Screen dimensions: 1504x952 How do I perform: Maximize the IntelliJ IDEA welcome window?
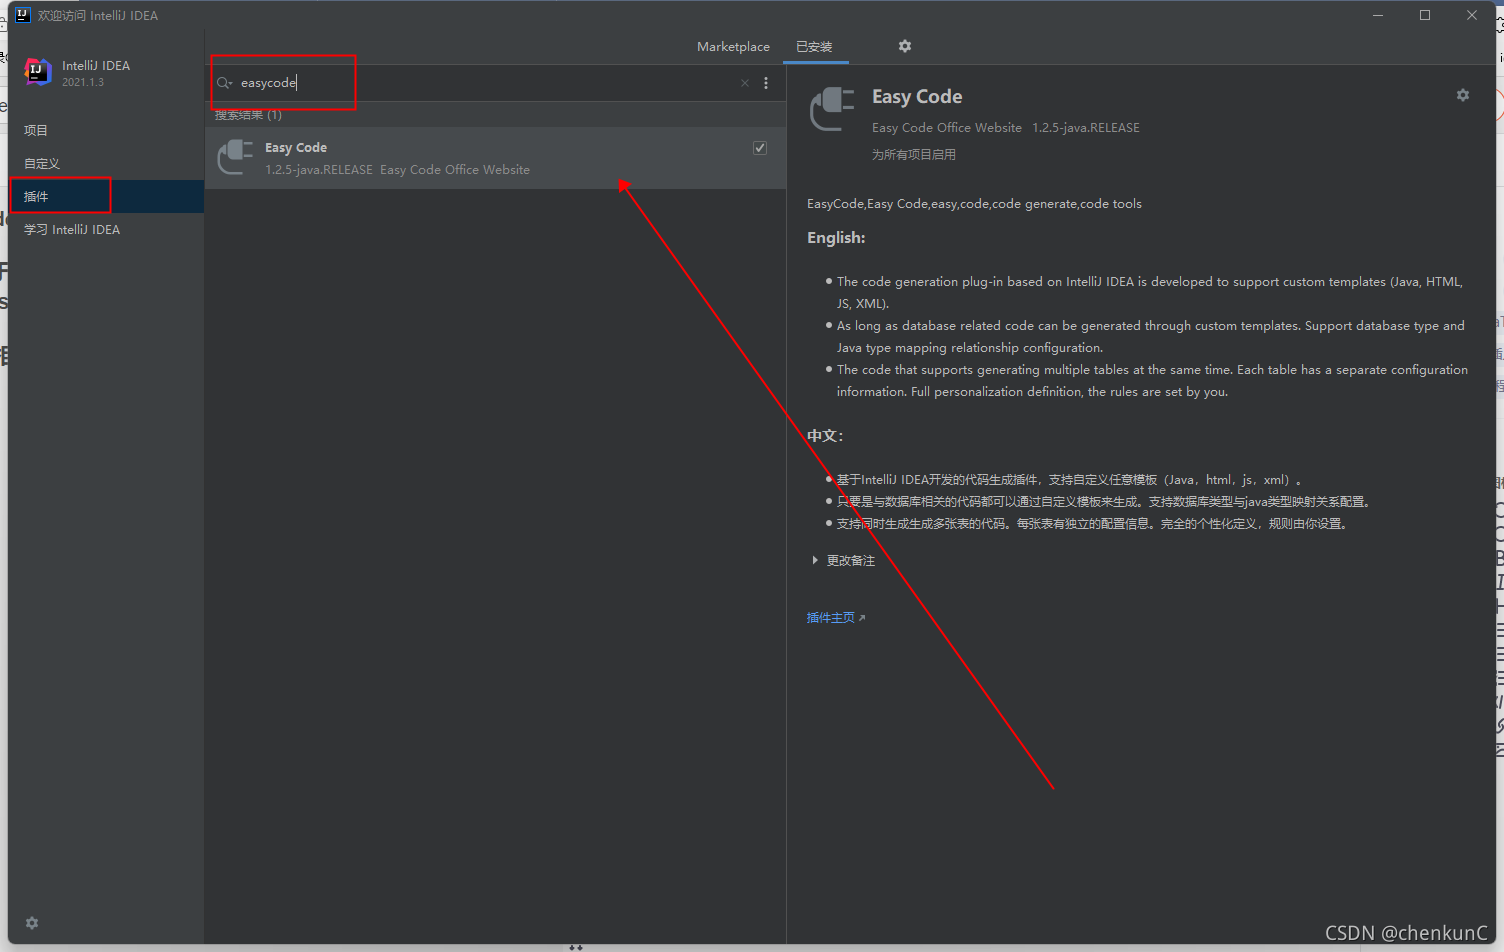coord(1425,15)
